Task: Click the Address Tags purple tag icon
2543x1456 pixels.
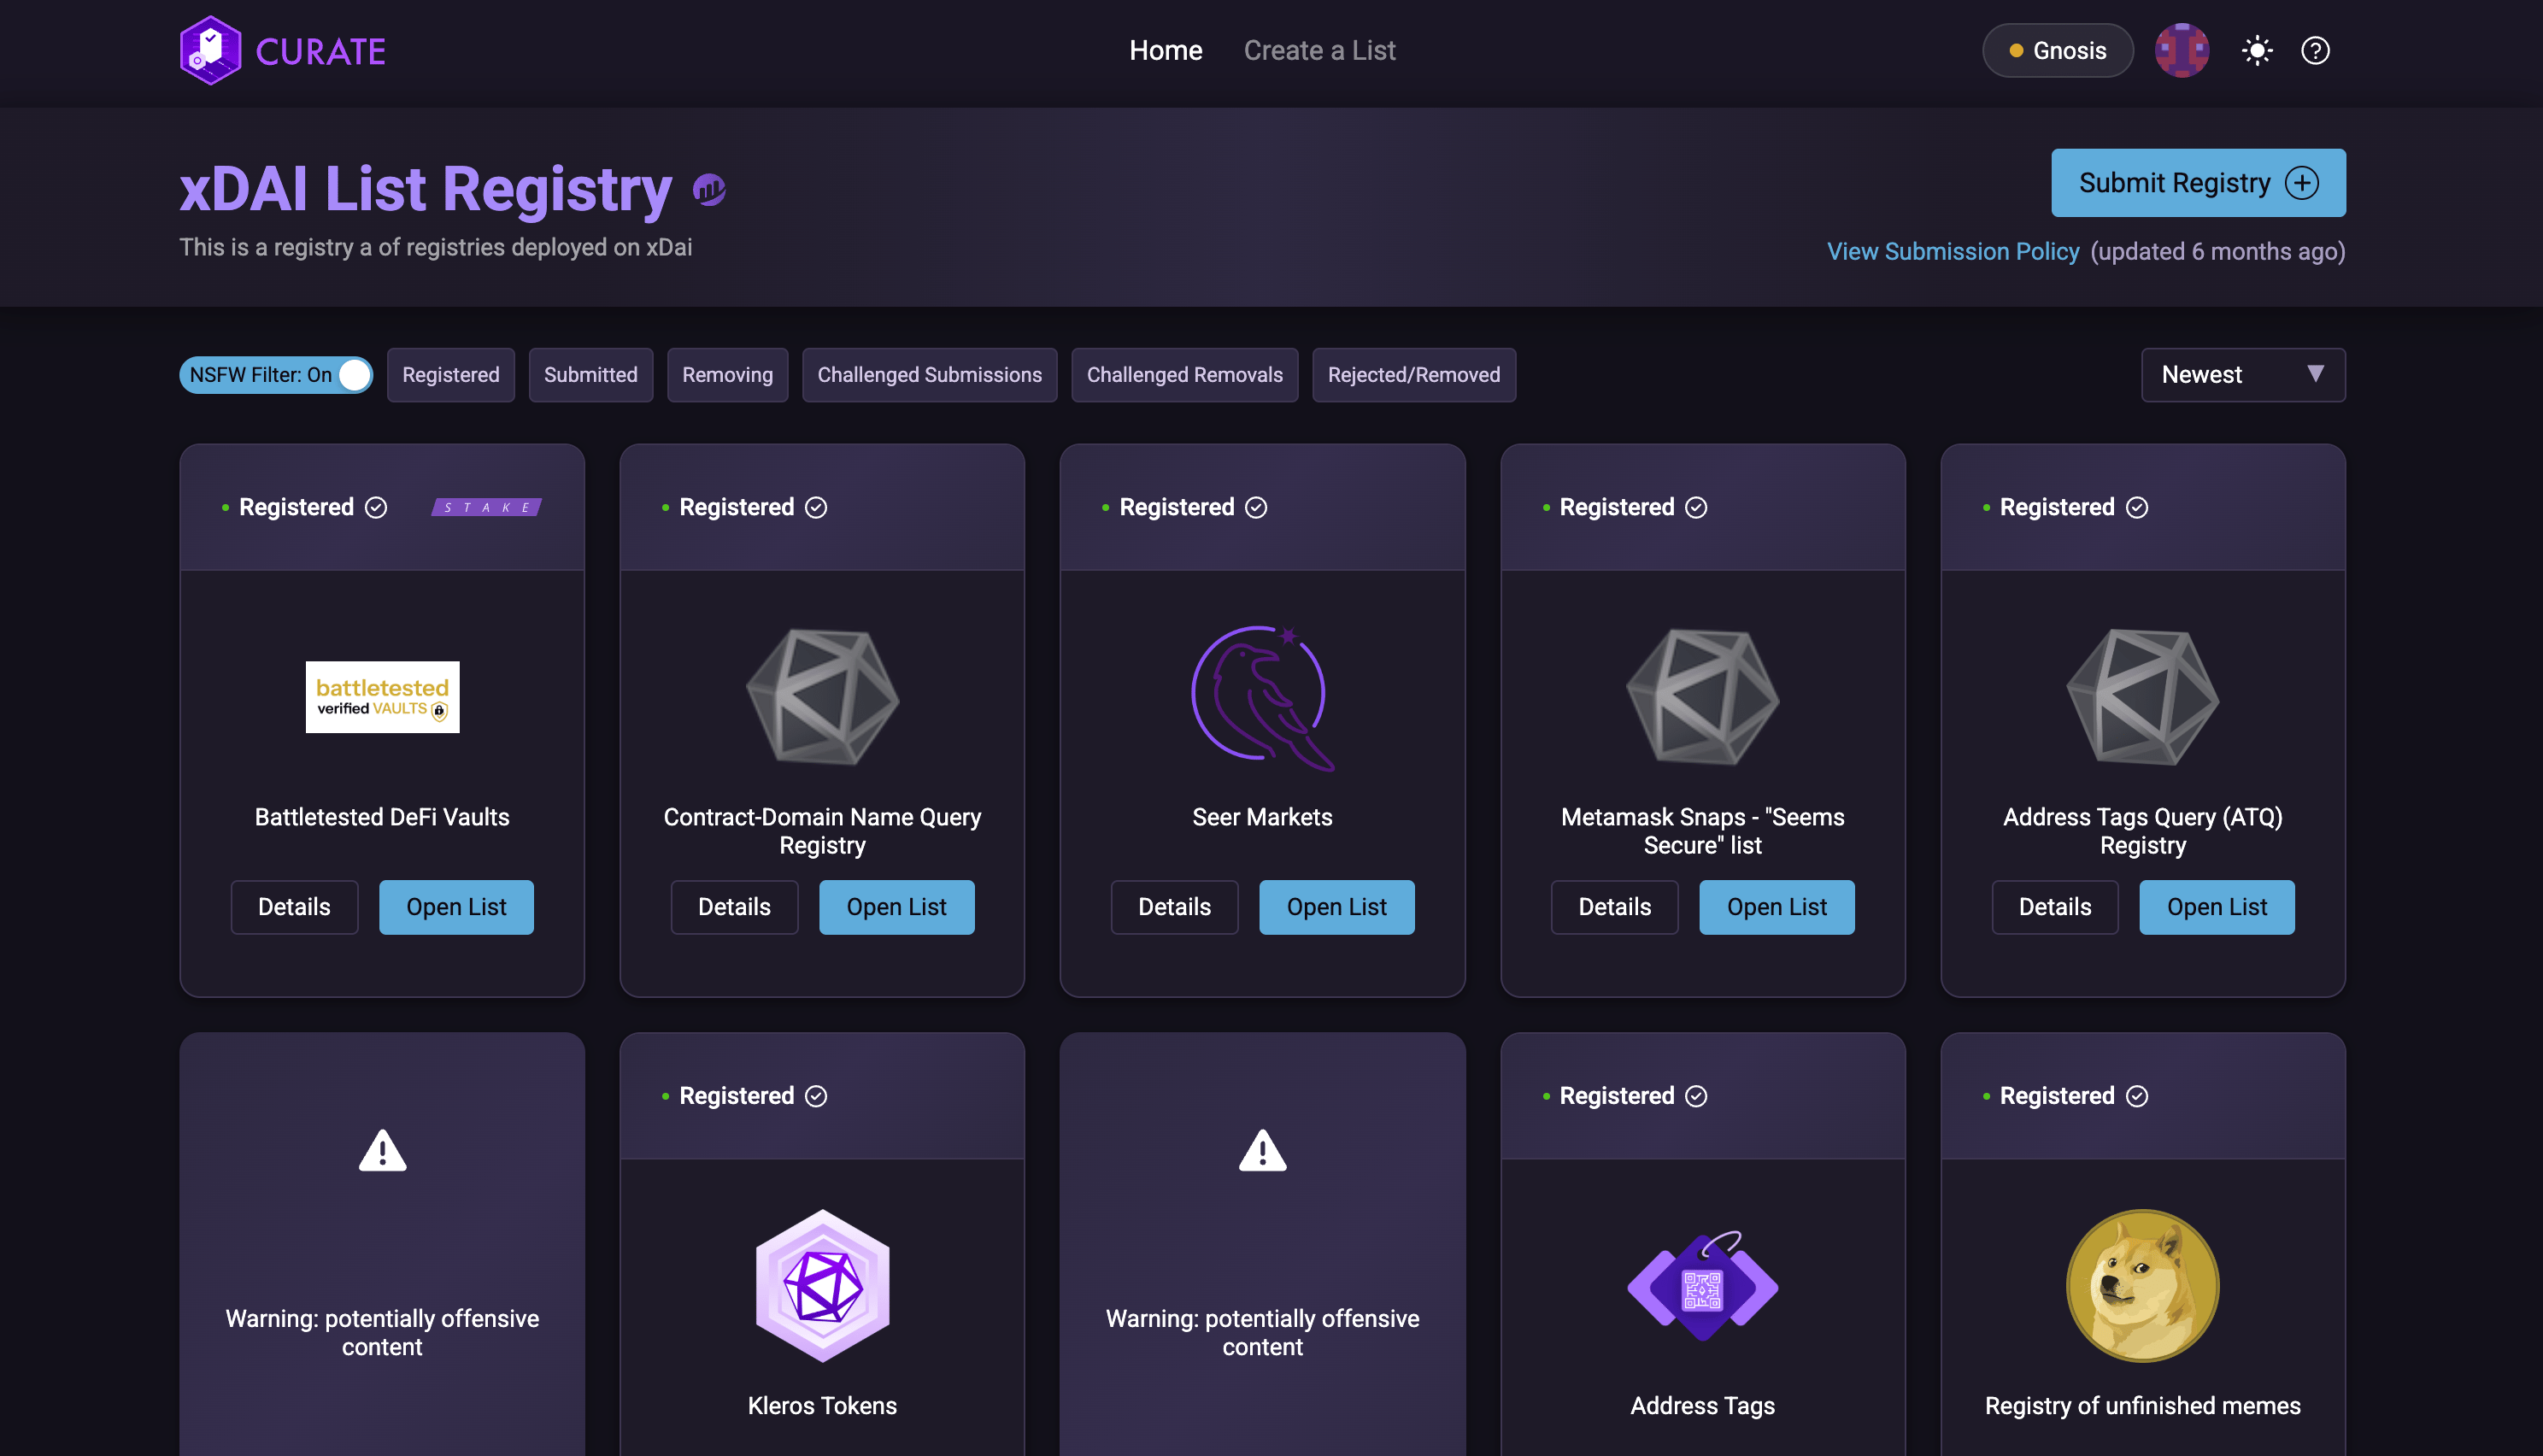Action: (1702, 1287)
